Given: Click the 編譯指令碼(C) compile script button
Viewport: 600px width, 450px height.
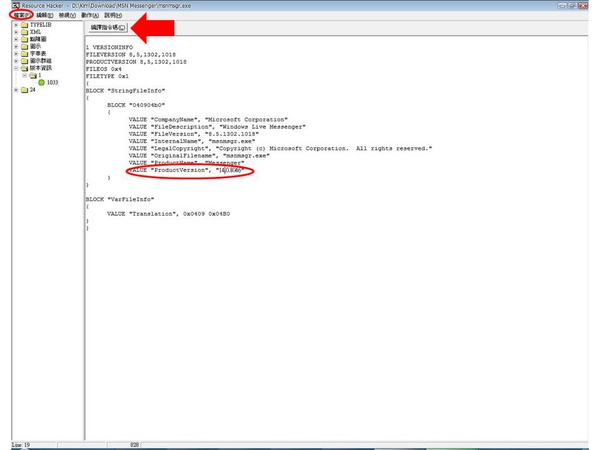Looking at the screenshot, I should [108, 28].
